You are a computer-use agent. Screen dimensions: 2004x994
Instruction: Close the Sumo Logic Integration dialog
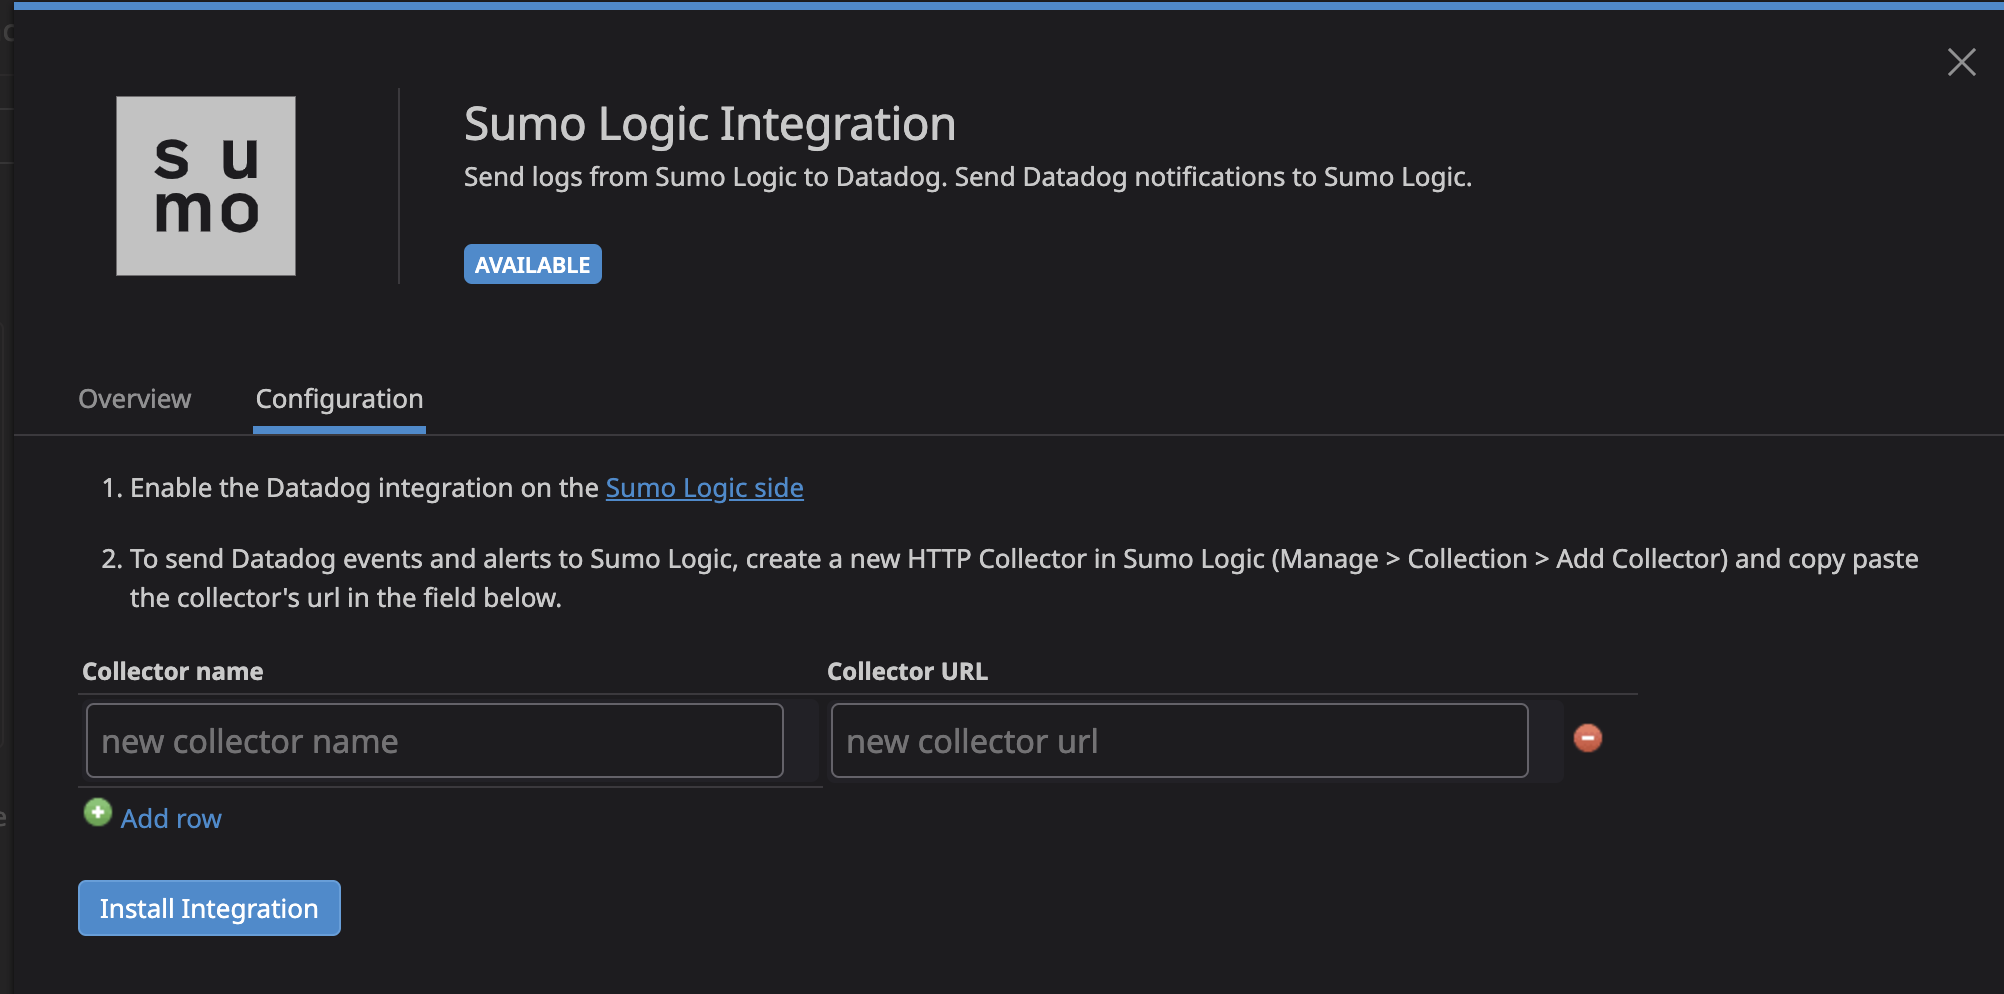(1961, 62)
